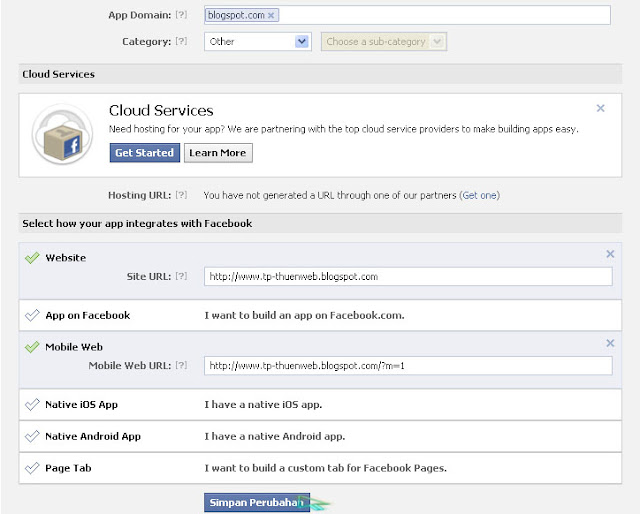
Task: Open help tooltip for Hosting URL
Action: 181,195
